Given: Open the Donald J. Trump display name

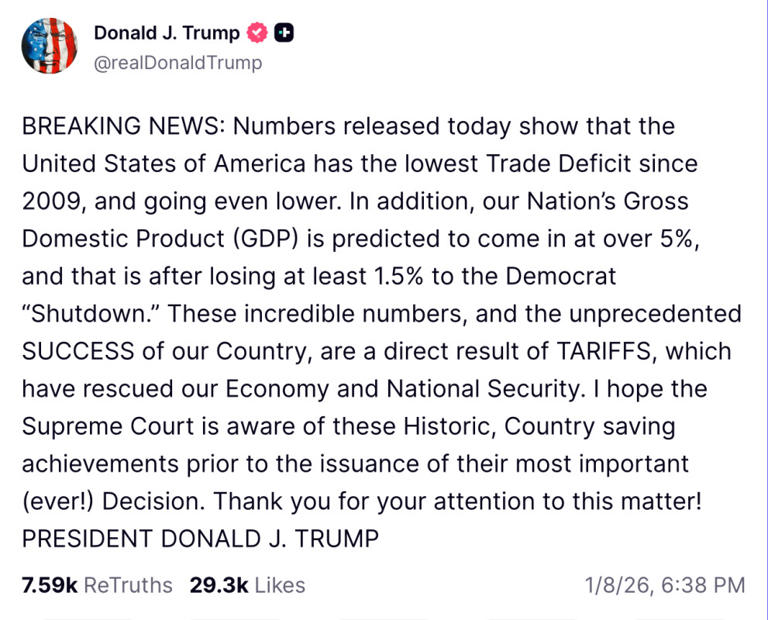Looking at the screenshot, I should [167, 33].
